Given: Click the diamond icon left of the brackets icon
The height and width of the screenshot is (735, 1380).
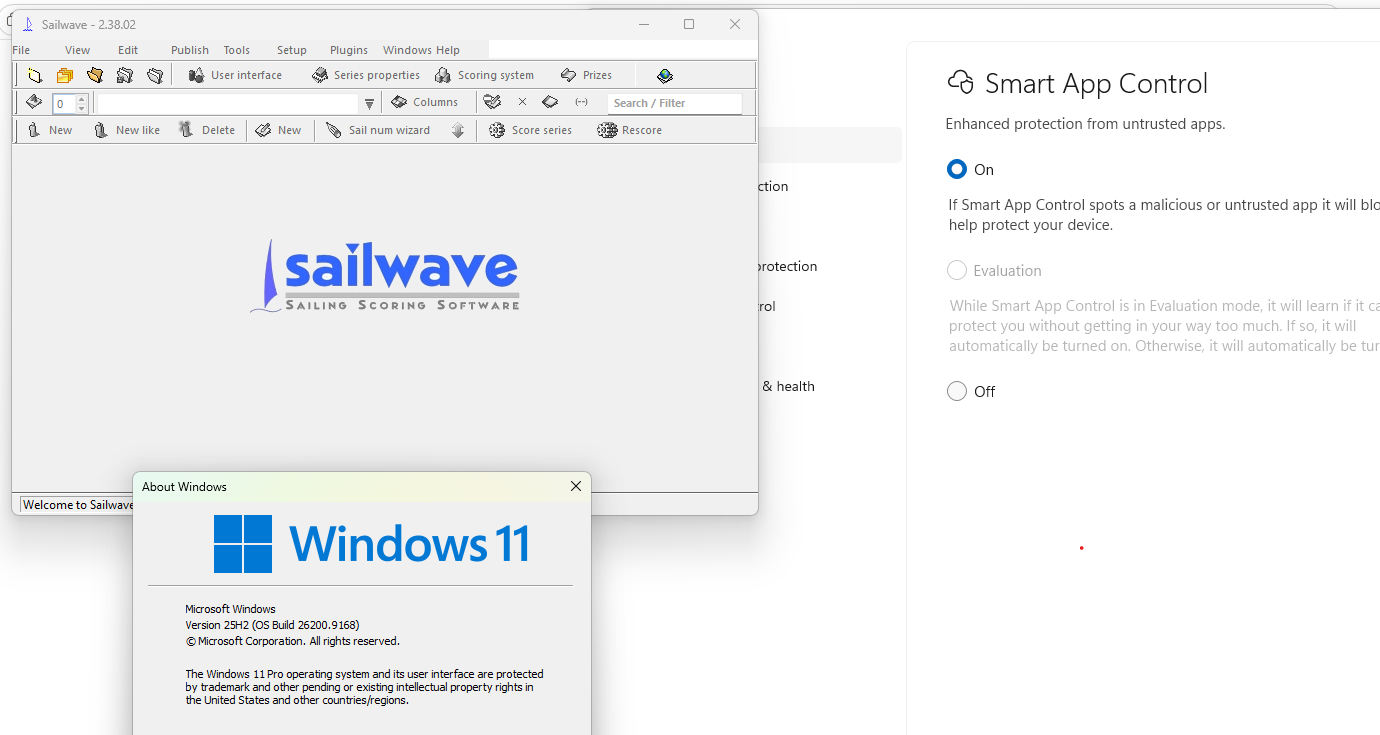Looking at the screenshot, I should click(550, 102).
